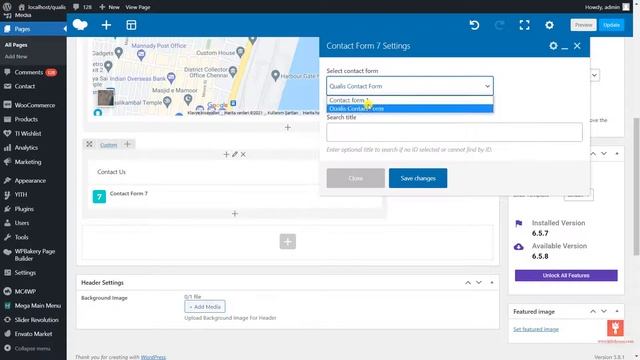Open the gear icon in Contact Form 7 Settings header
Screen dimensions: 640x360
[553, 46]
